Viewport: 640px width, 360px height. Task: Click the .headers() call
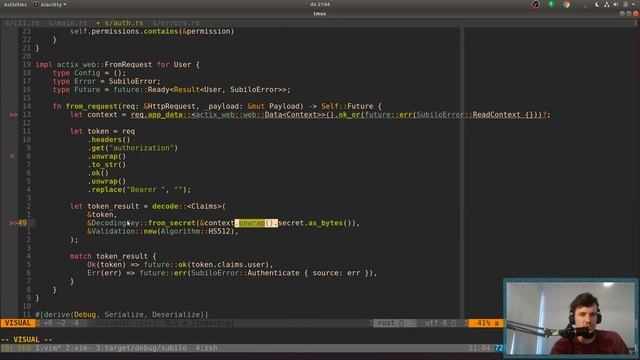[109, 140]
